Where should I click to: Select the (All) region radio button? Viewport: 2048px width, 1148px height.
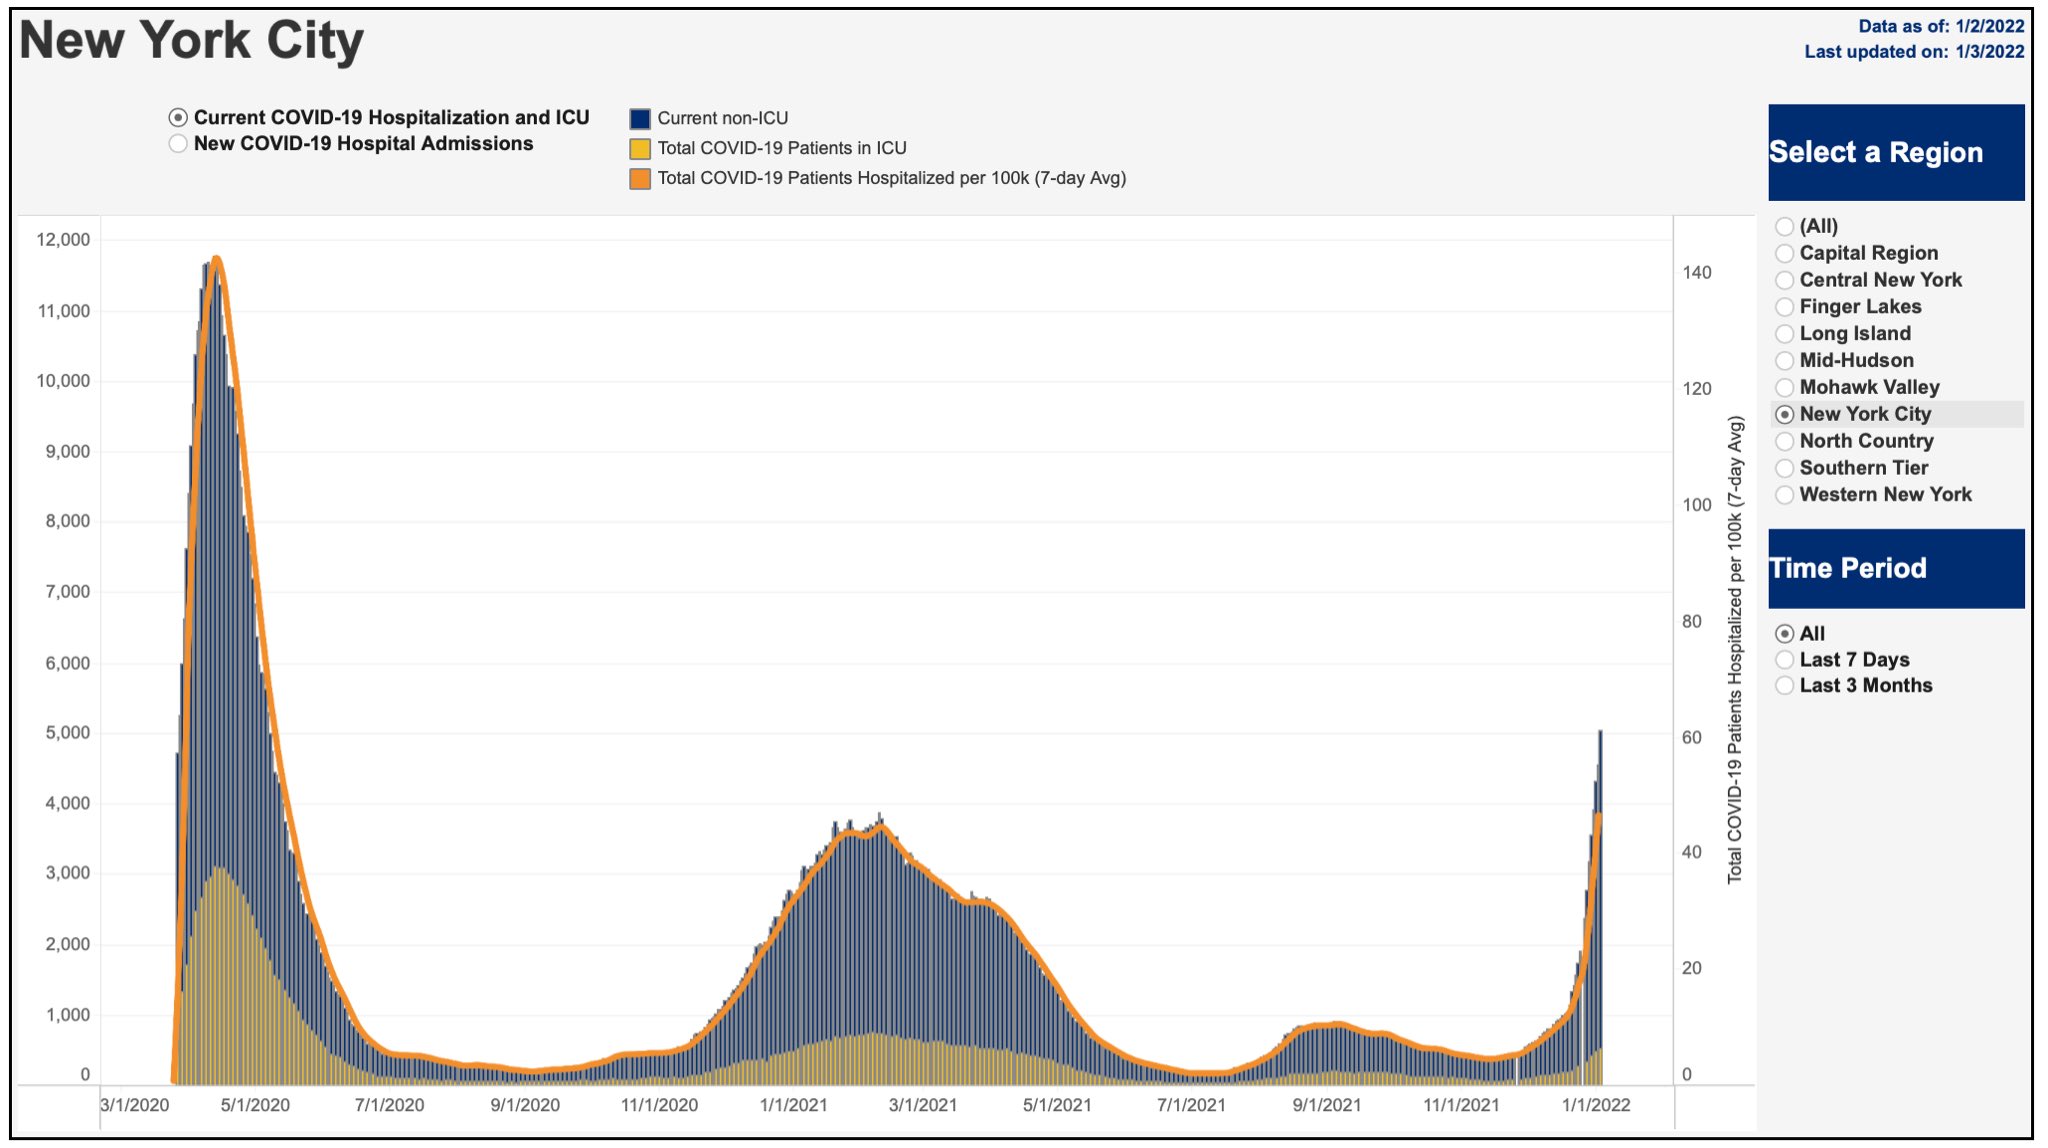(x=1785, y=227)
